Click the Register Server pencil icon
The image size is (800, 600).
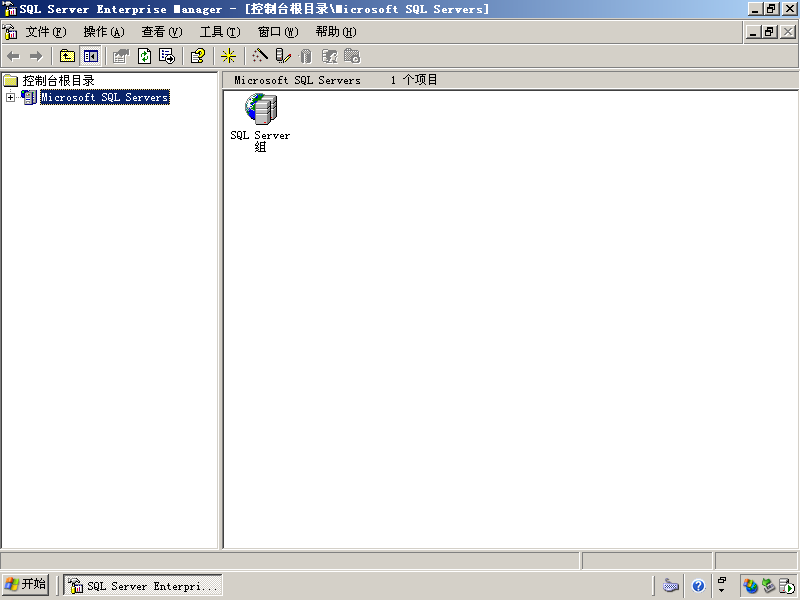283,56
